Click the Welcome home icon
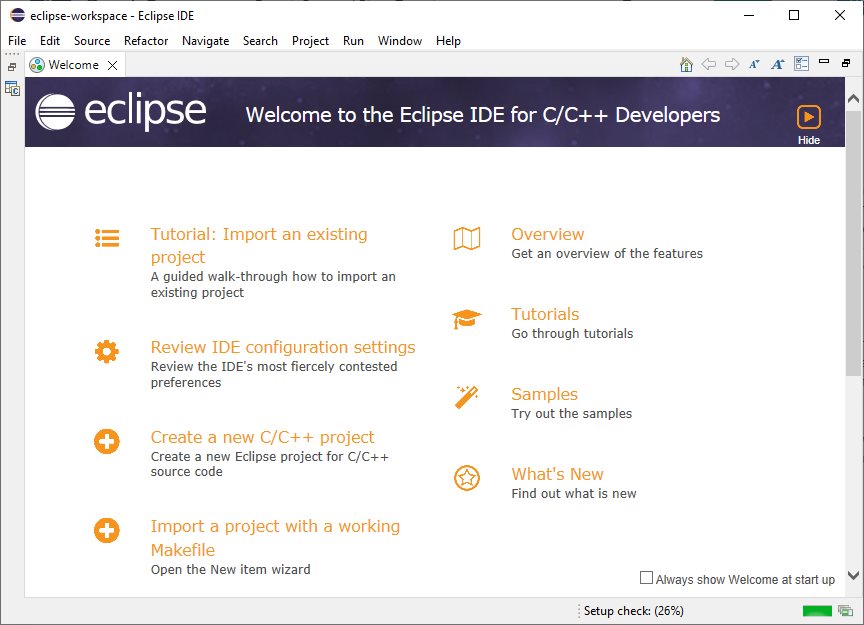The height and width of the screenshot is (625, 864). click(686, 63)
